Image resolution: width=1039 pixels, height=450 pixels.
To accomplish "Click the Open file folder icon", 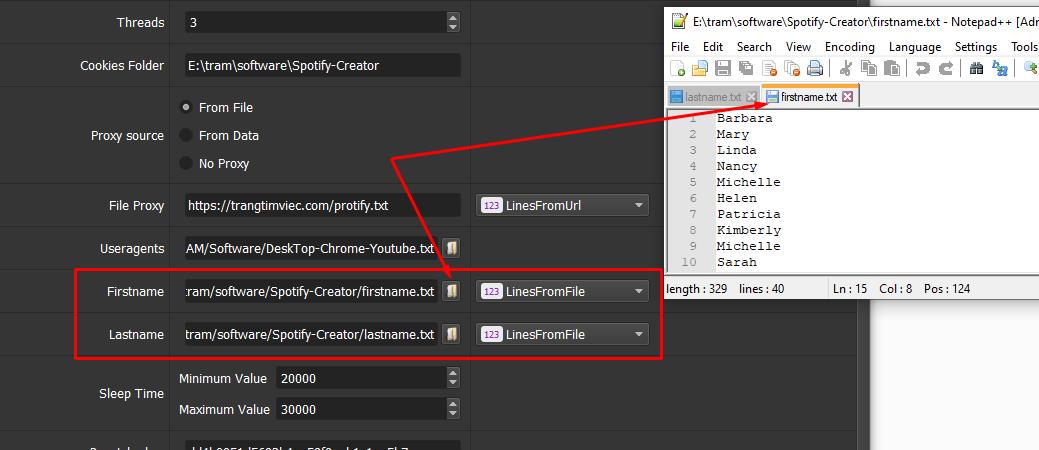I will coord(700,68).
